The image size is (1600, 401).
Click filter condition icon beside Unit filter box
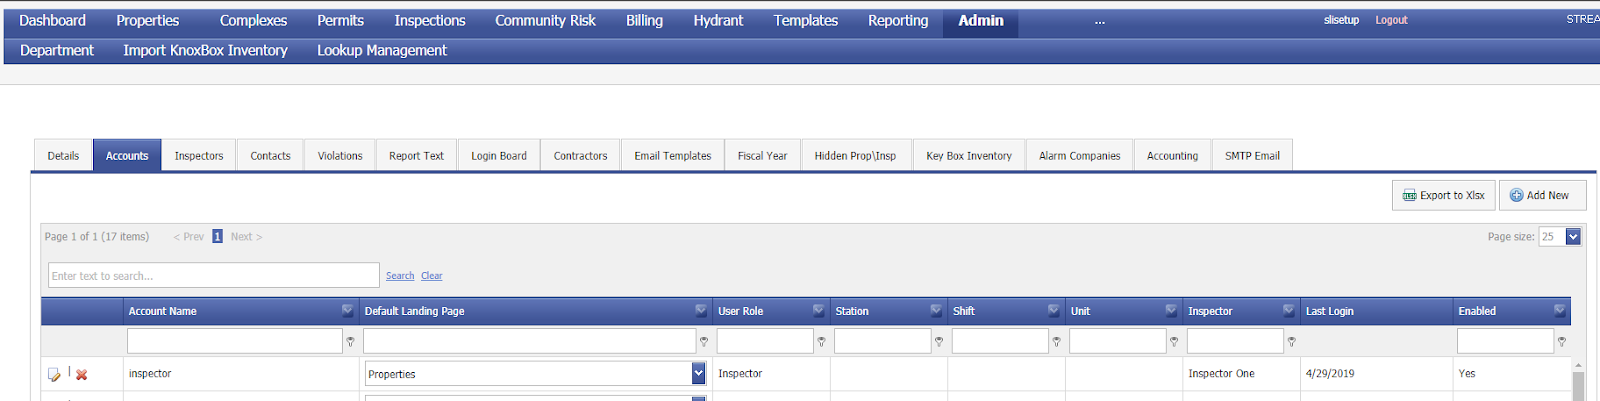(1174, 342)
